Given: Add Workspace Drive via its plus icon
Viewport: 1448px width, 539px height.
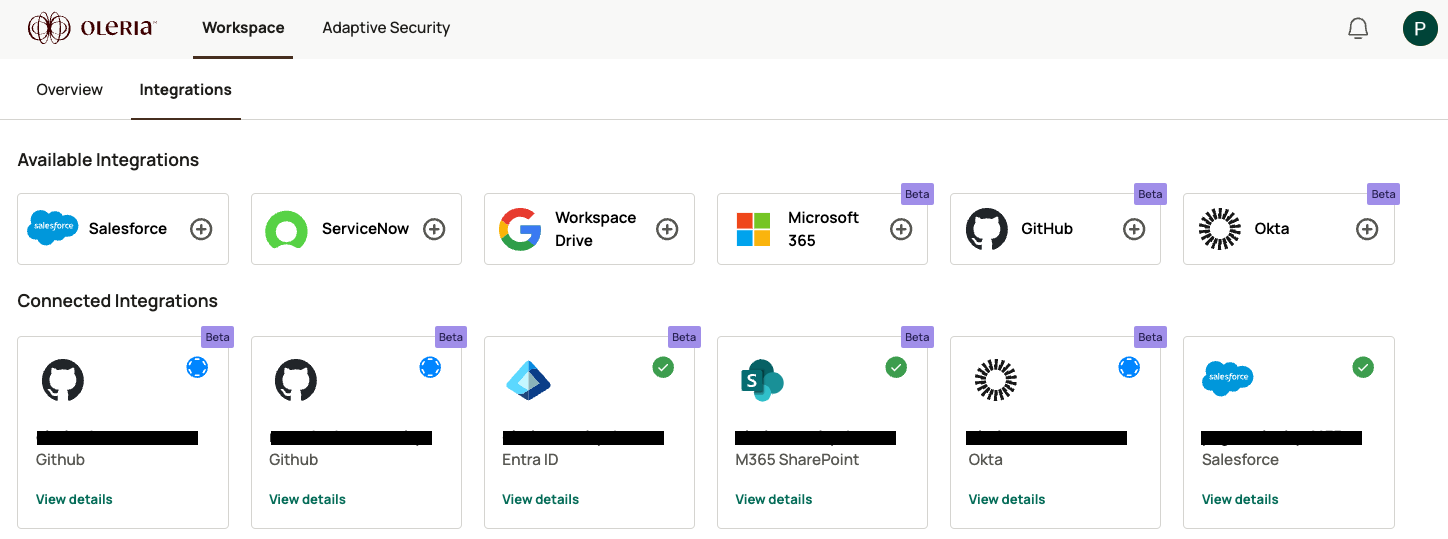Looking at the screenshot, I should click(x=667, y=229).
